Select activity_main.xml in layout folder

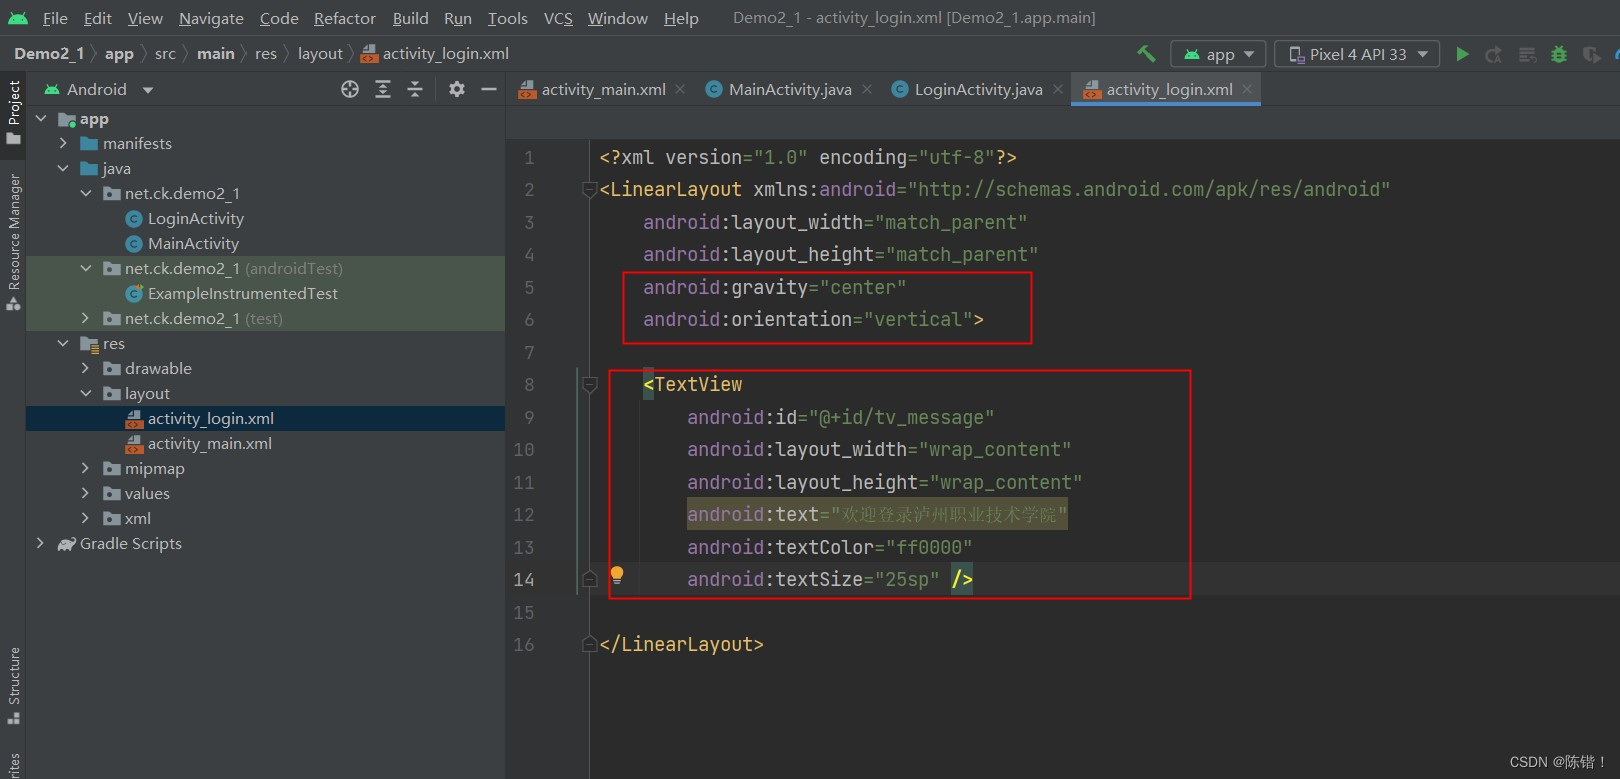(209, 443)
